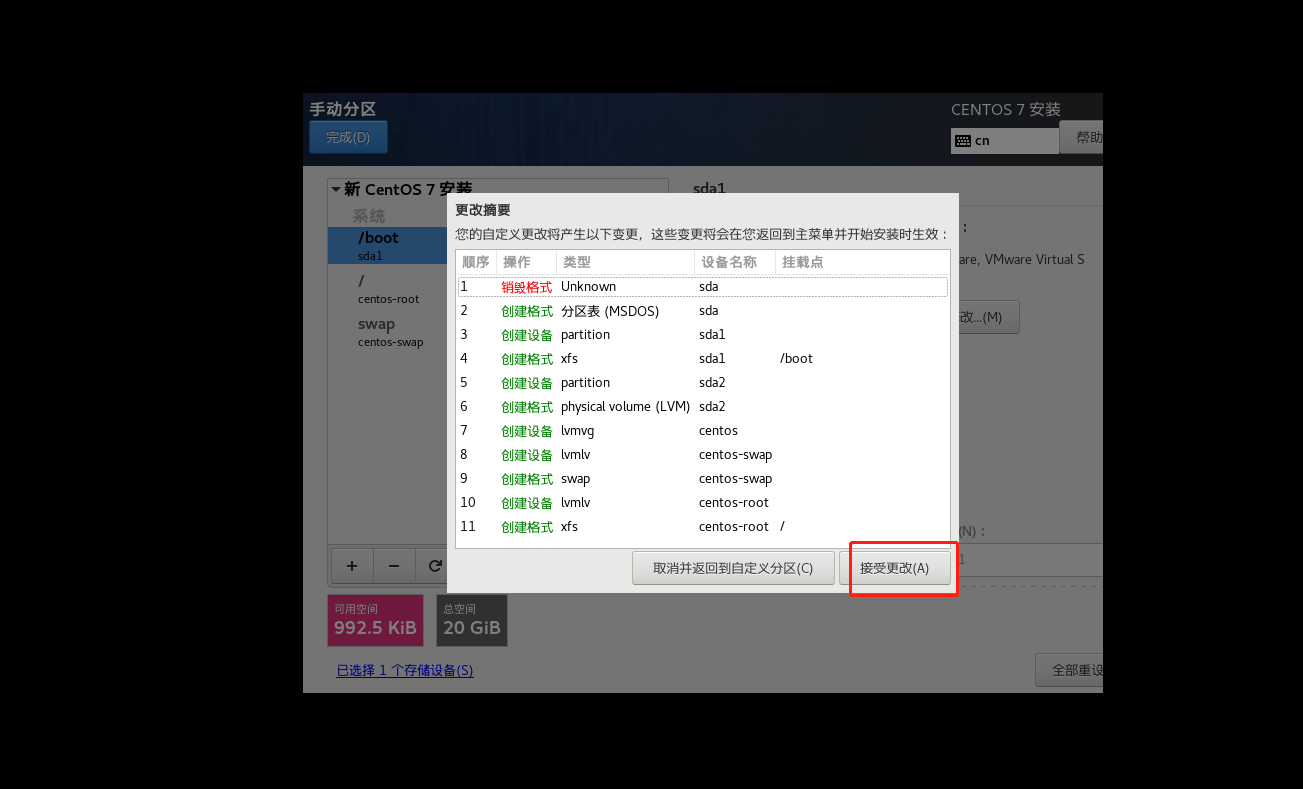Image resolution: width=1303 pixels, height=789 pixels.
Task: Sort by the 操作 column header
Action: (x=526, y=263)
